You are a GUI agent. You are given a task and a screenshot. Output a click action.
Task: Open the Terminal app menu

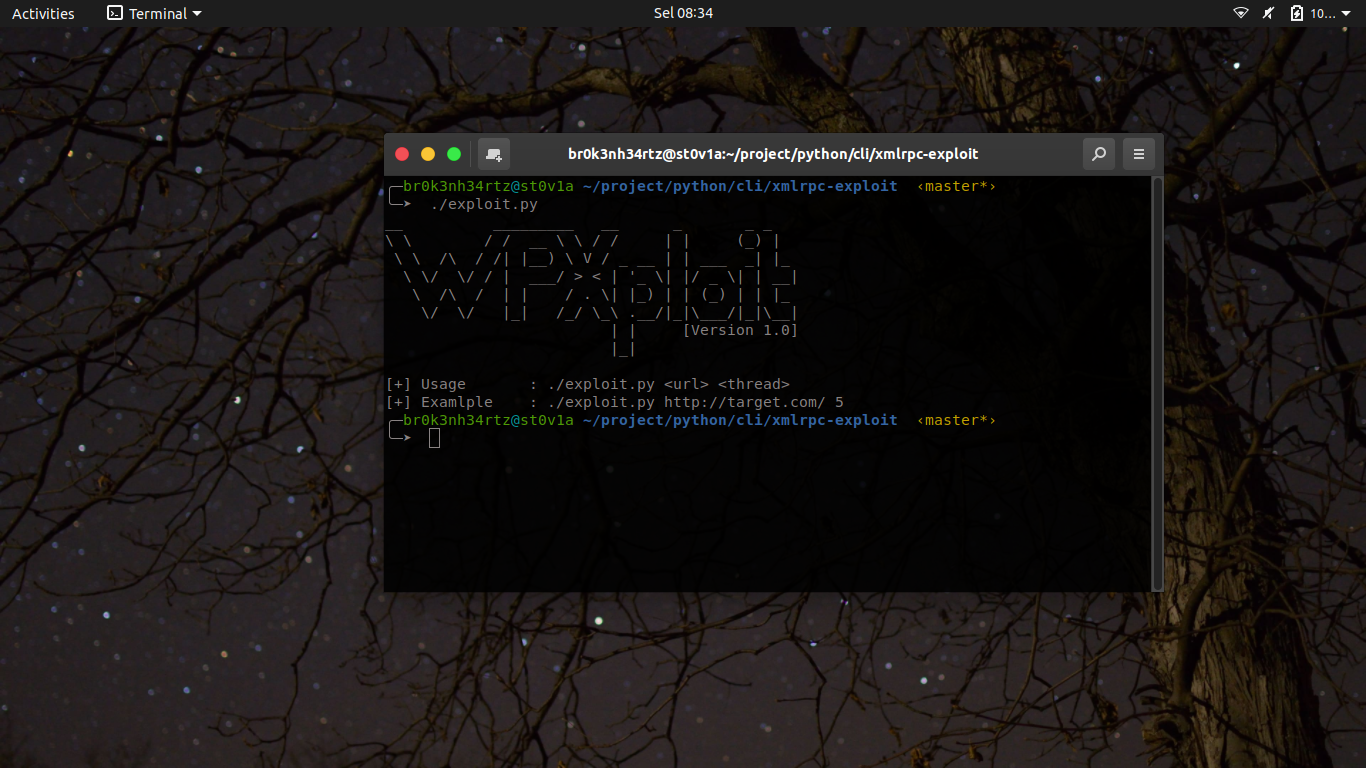(154, 13)
